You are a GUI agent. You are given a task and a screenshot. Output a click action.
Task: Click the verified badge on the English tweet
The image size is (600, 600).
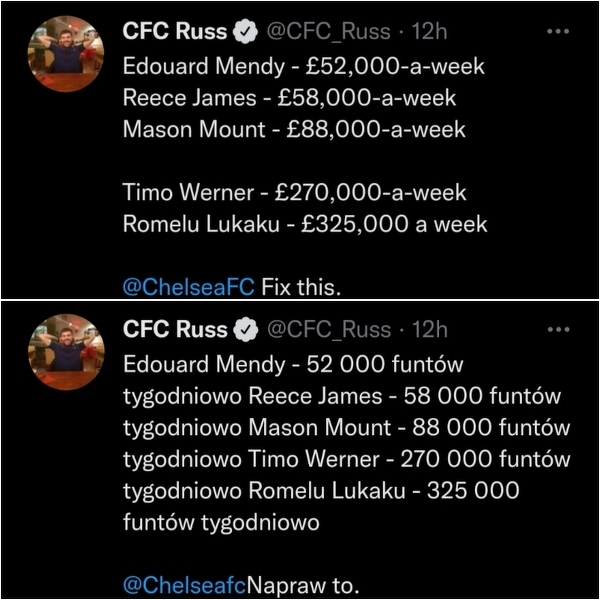[244, 32]
